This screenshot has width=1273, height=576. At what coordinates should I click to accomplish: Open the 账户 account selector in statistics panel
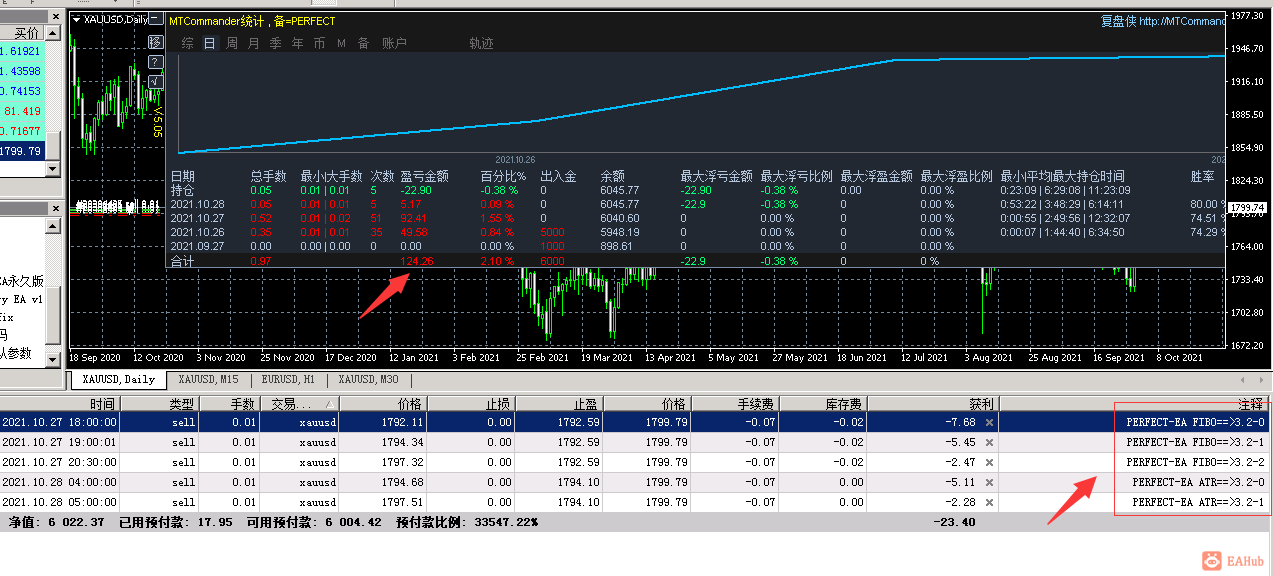click(x=394, y=43)
